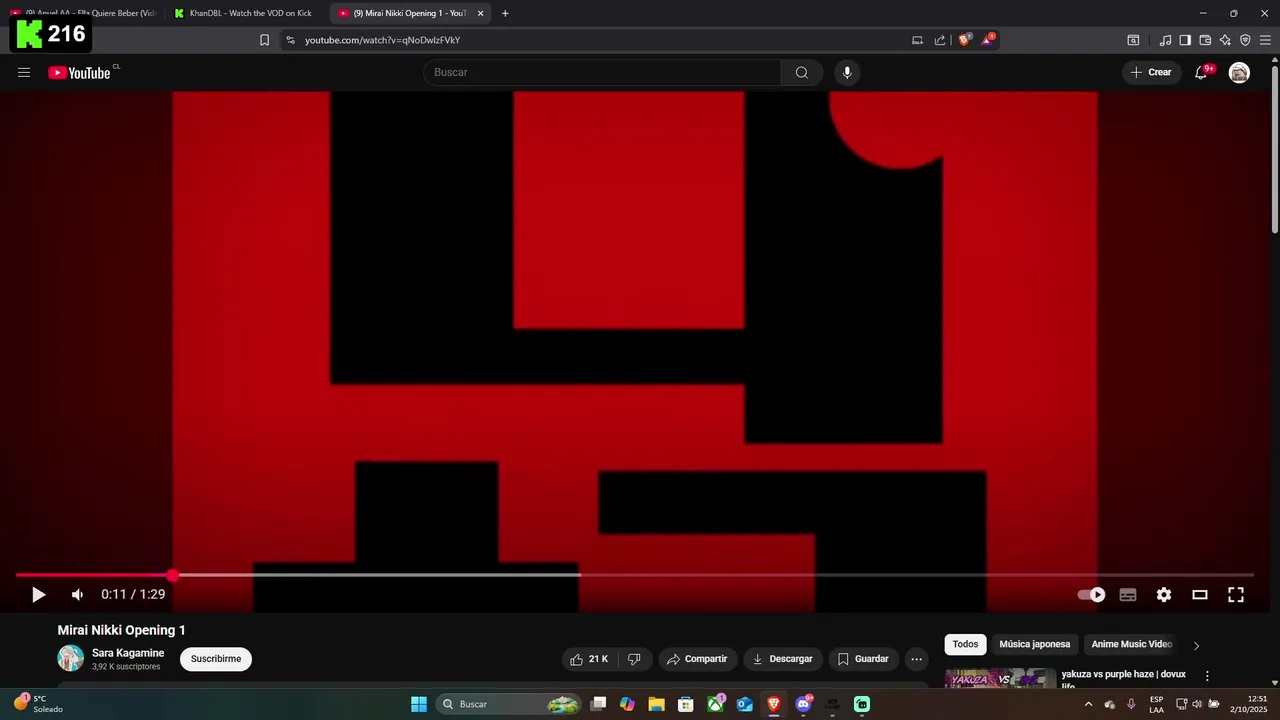Like the video with 21 K thumbs up
Image resolution: width=1280 pixels, height=720 pixels.
pyautogui.click(x=589, y=659)
